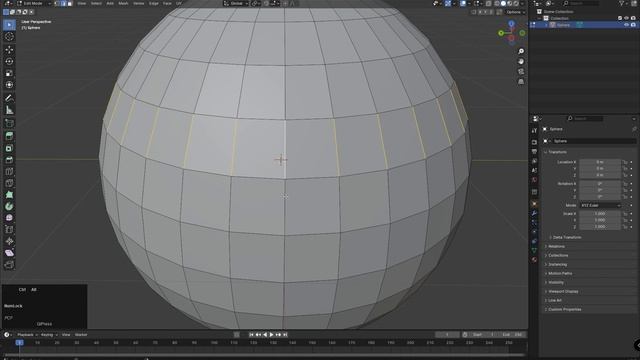Open the Mesh menu
The image size is (640, 360).
(x=123, y=3)
